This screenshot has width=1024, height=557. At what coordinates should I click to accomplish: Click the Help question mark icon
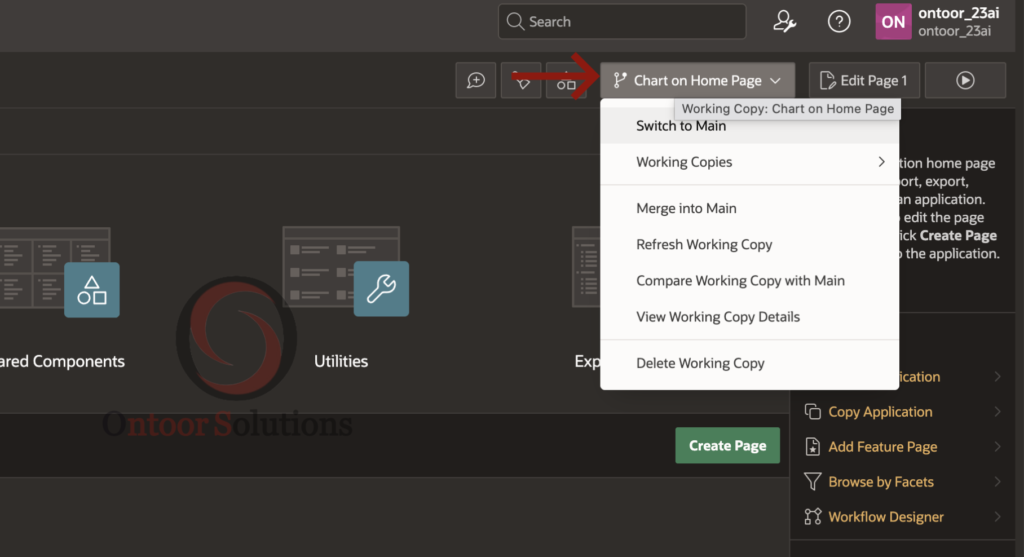point(839,21)
